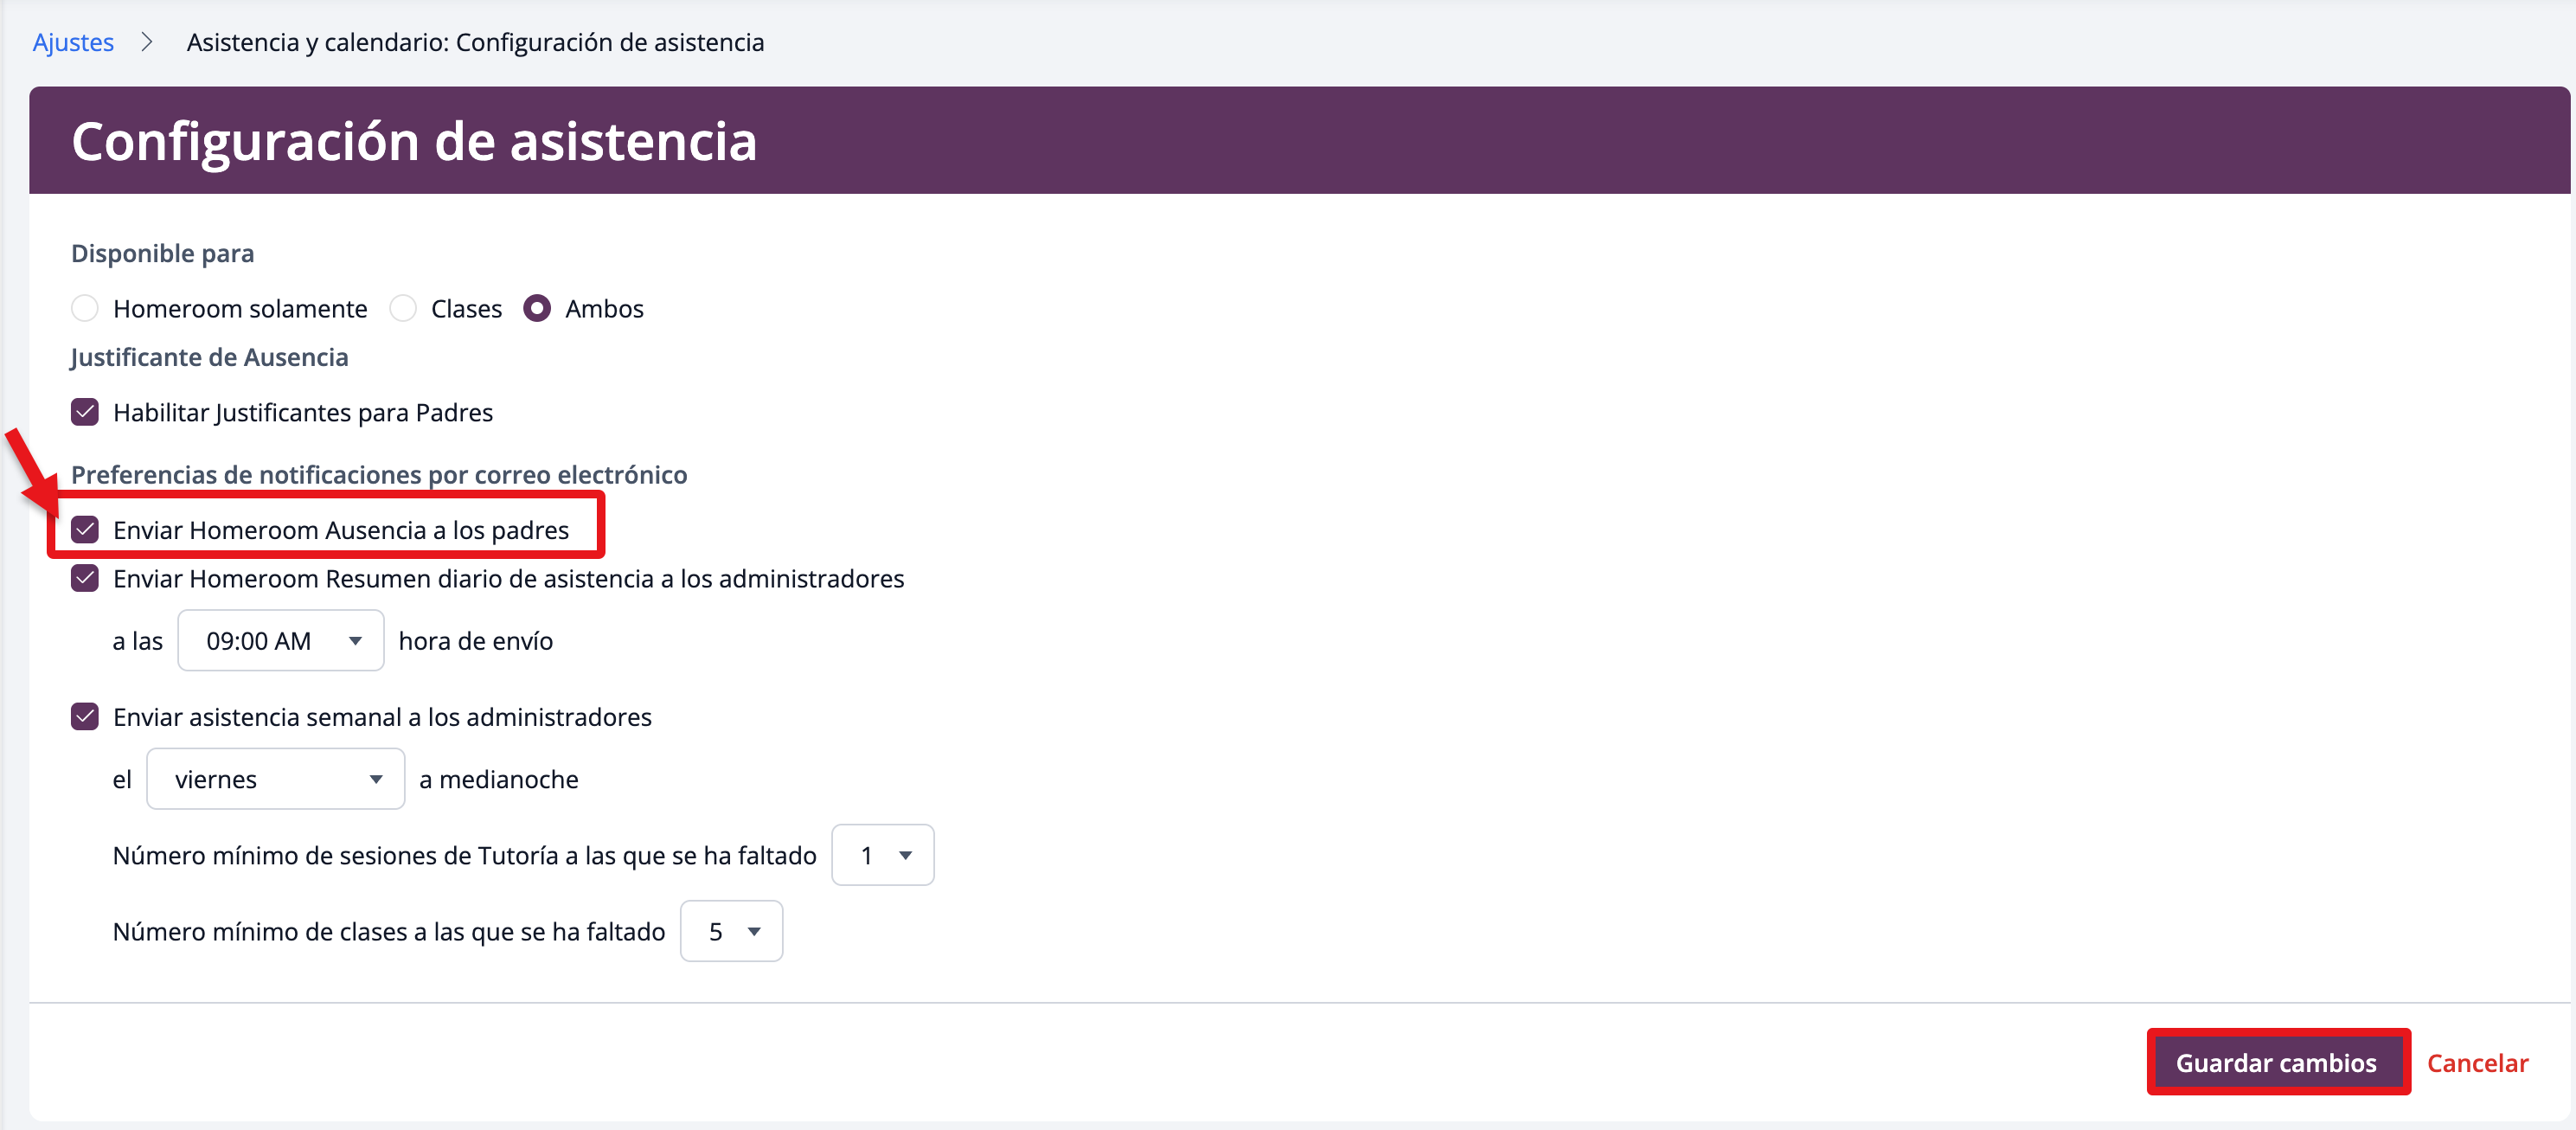Click the Ajustes breadcrumb link
This screenshot has width=2576, height=1130.
(73, 42)
